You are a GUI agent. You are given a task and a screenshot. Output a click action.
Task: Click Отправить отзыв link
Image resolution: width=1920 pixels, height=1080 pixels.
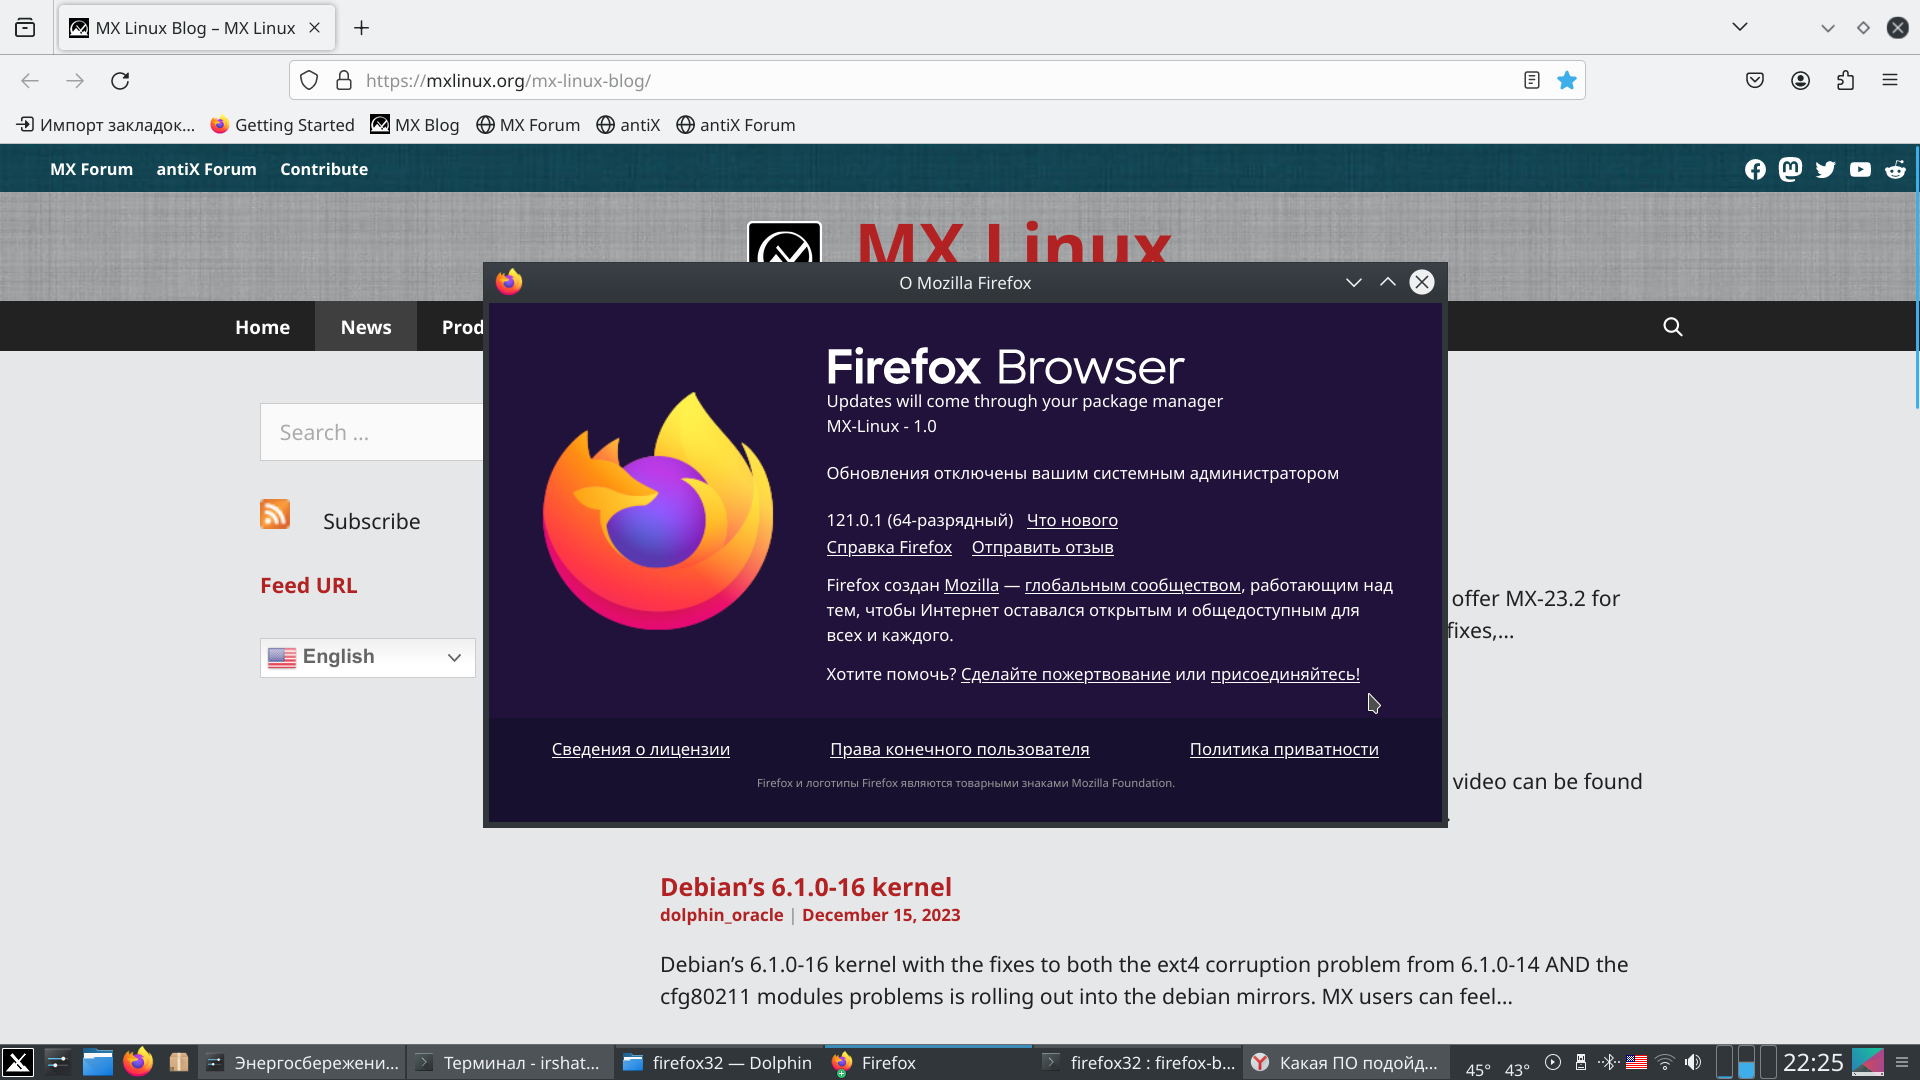pyautogui.click(x=1042, y=547)
